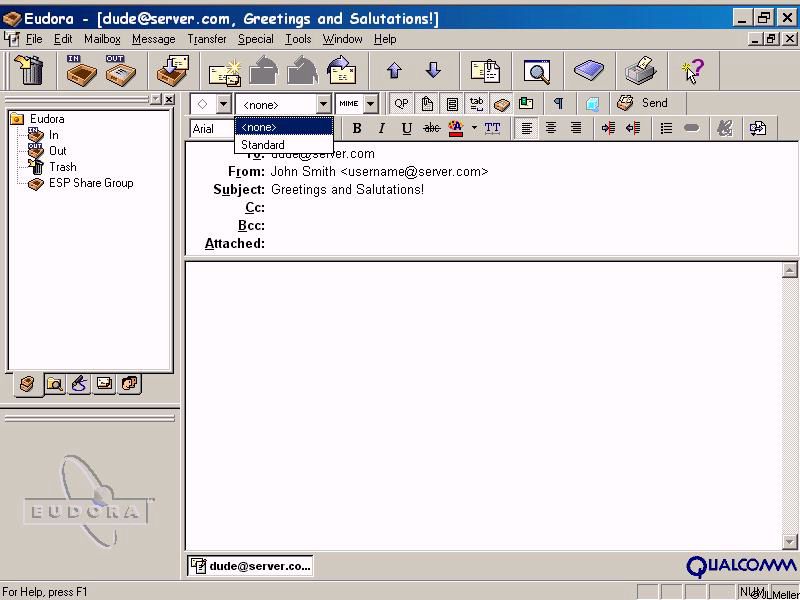800x600 pixels.
Task: Toggle Return Receipt icon
Action: coord(526,104)
